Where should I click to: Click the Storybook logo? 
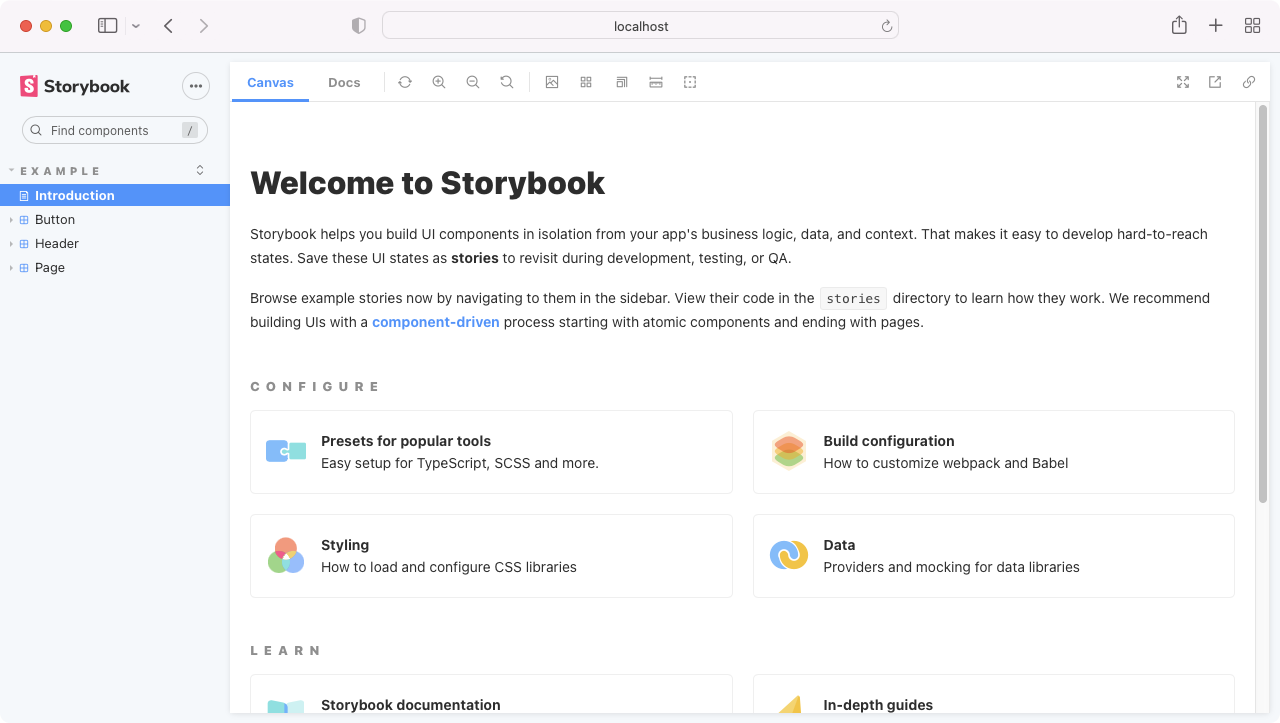(75, 86)
